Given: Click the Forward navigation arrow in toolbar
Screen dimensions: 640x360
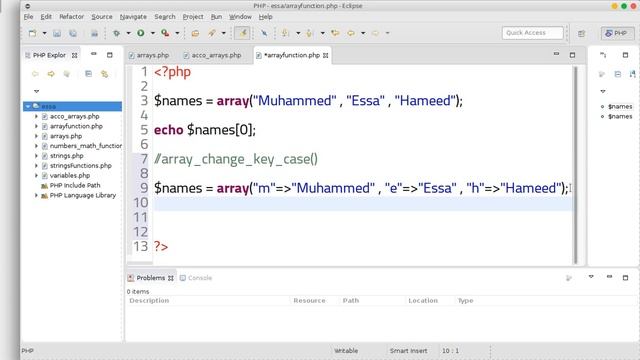Looking at the screenshot, I should coord(375,33).
